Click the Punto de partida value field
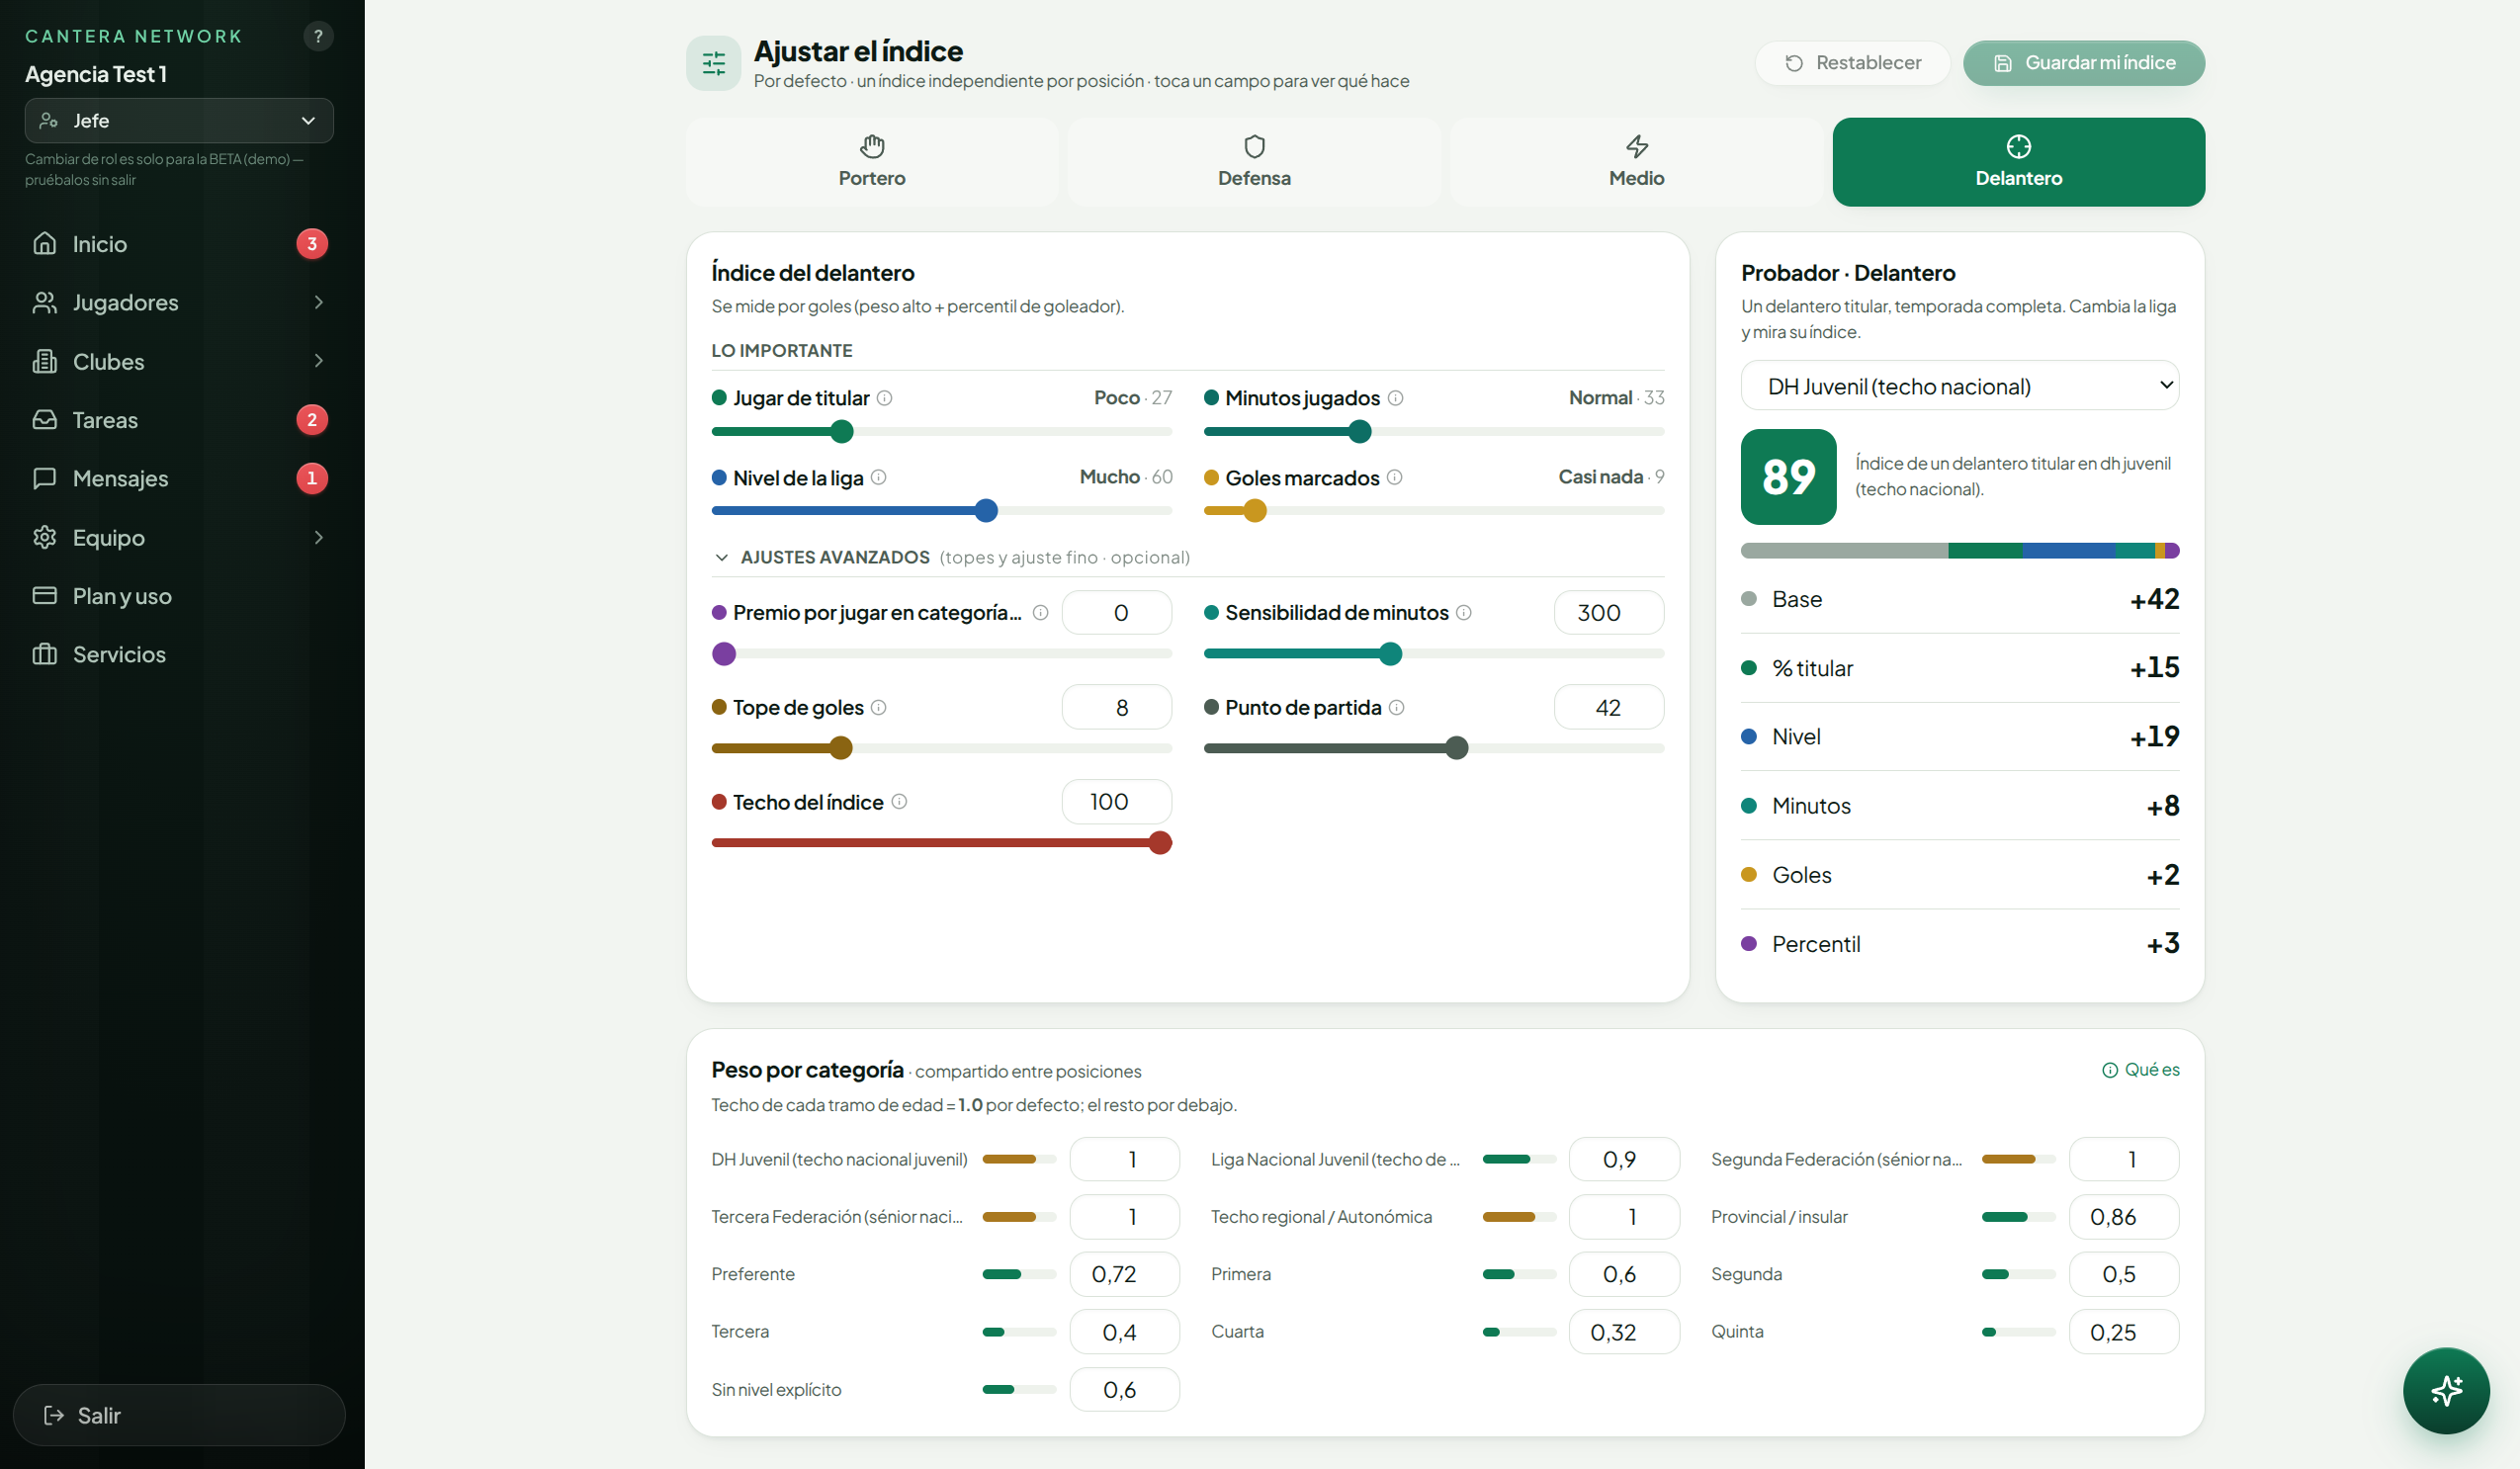2520x1469 pixels. pyautogui.click(x=1609, y=707)
